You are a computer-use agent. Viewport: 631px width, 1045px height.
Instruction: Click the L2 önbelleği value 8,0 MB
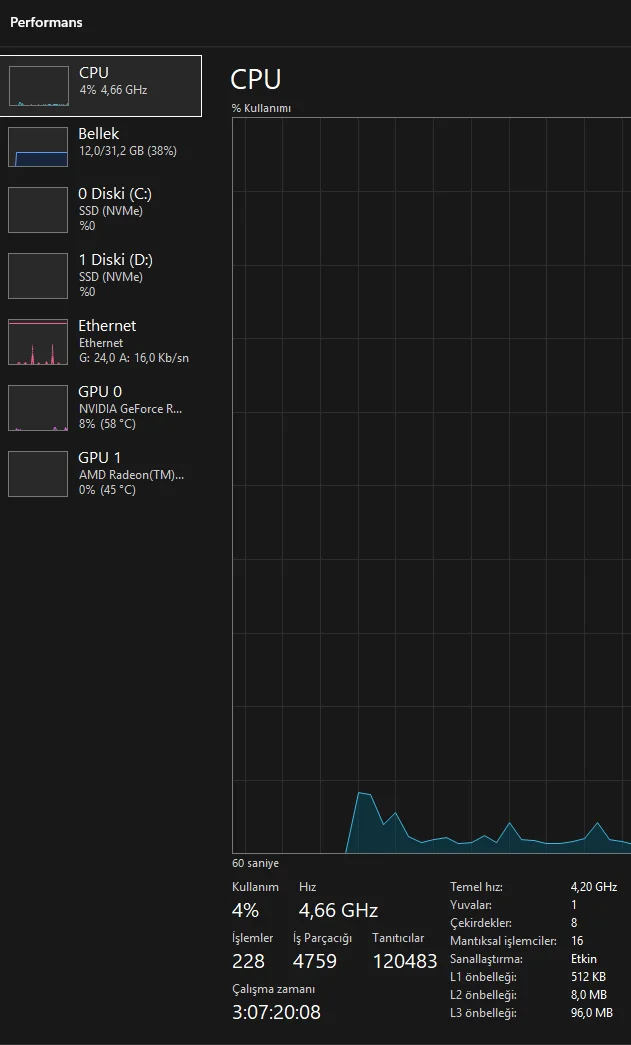coord(588,995)
